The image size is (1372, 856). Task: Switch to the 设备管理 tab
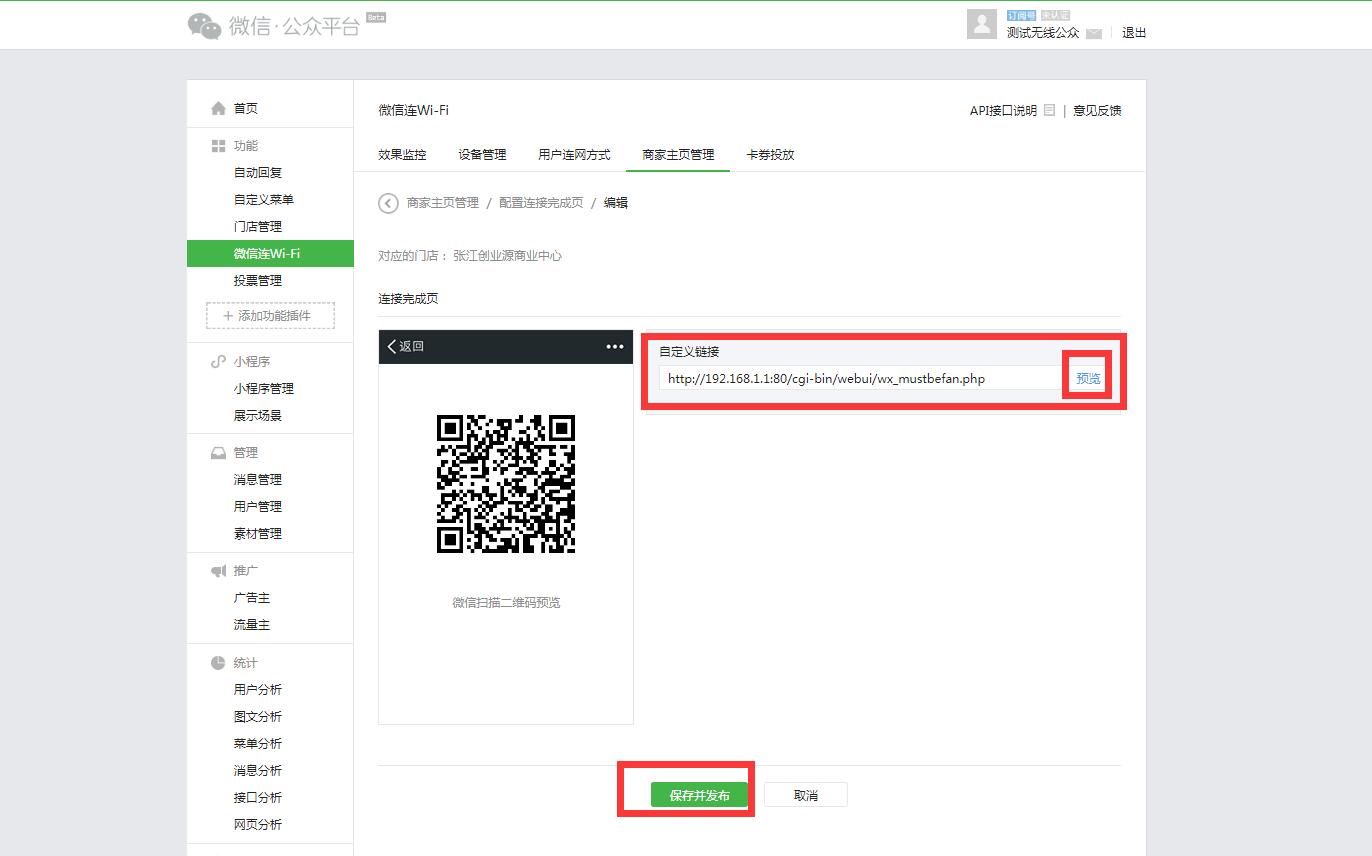(x=482, y=155)
